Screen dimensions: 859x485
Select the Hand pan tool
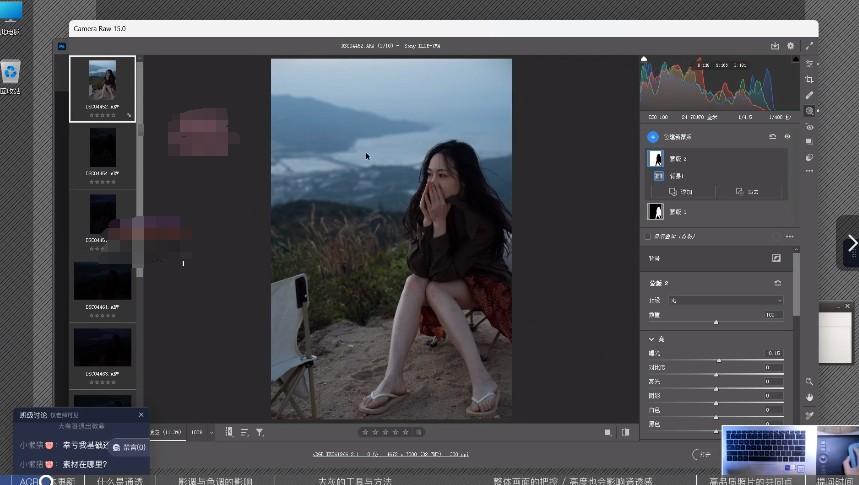809,397
